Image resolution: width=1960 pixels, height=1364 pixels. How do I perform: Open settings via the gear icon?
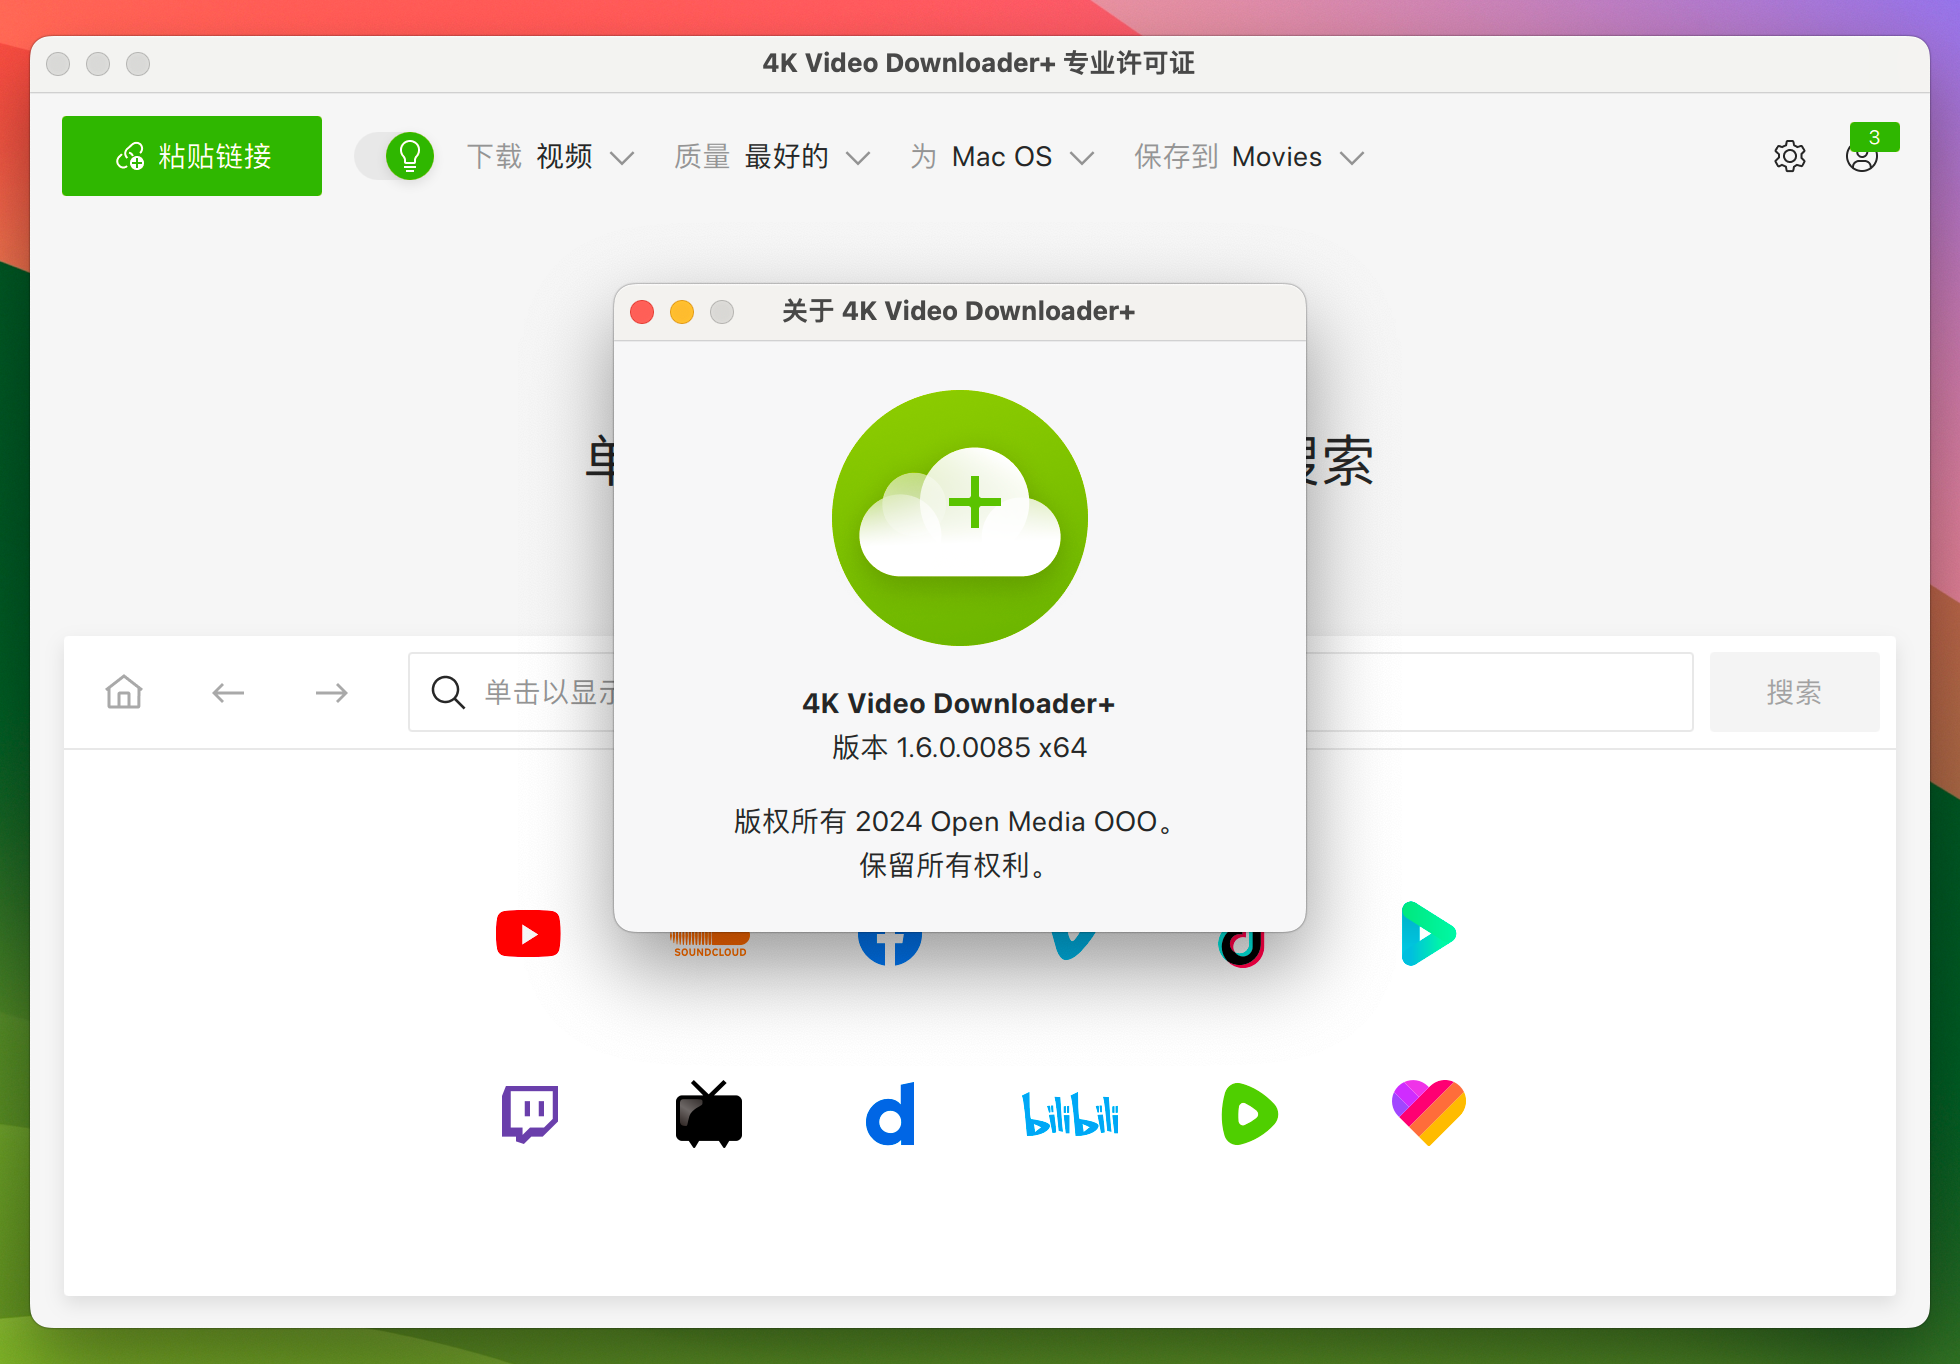pos(1790,156)
